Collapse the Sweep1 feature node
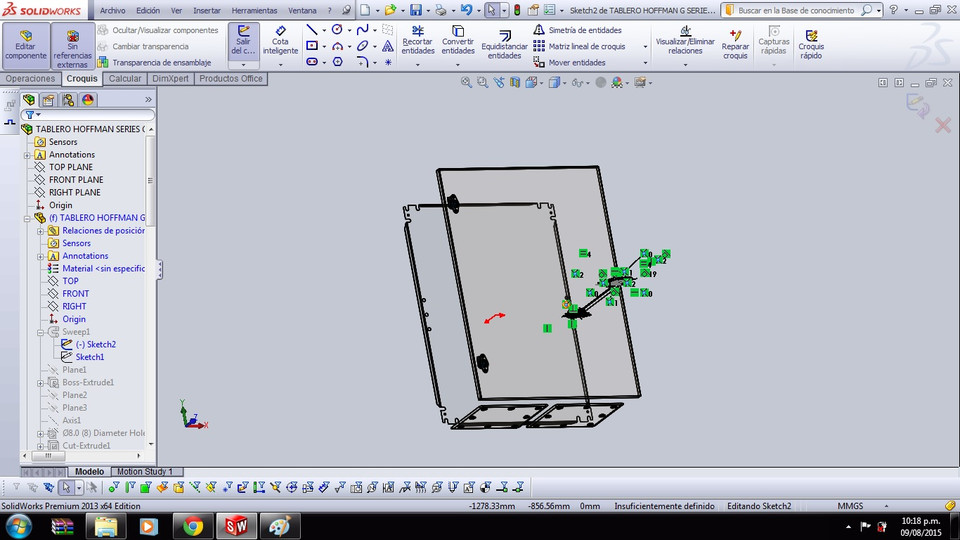The height and width of the screenshot is (540, 960). [40, 332]
